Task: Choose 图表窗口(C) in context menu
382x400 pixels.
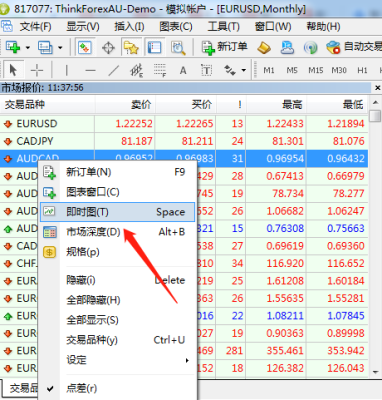Action: (x=117, y=192)
